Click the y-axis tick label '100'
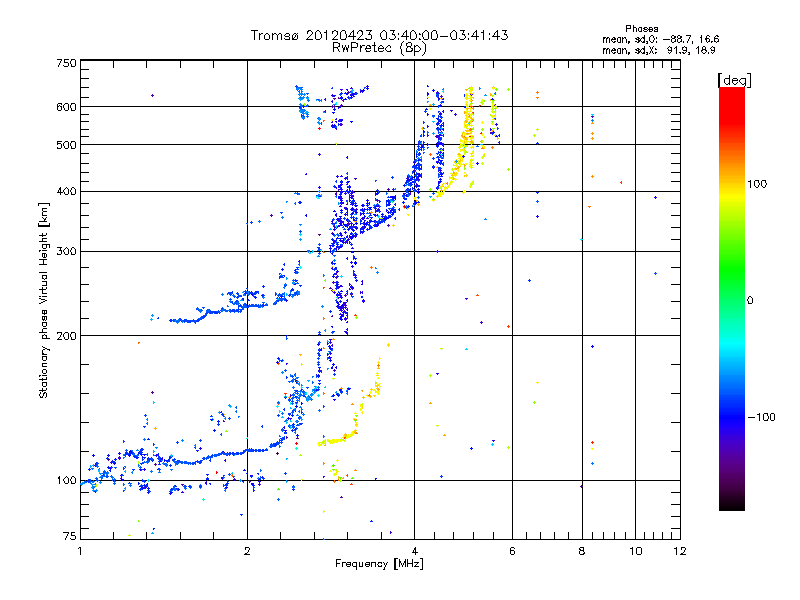Viewport: 800px width, 600px height. [x=66, y=481]
